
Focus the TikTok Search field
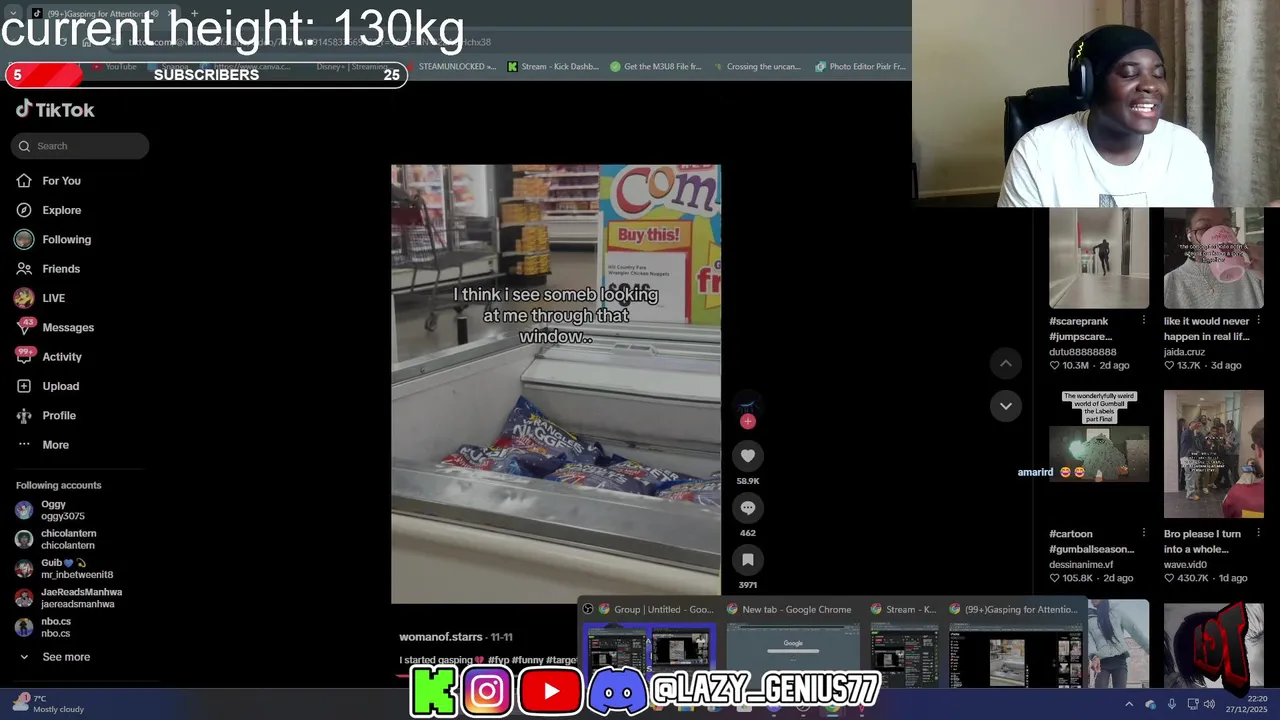click(x=80, y=146)
